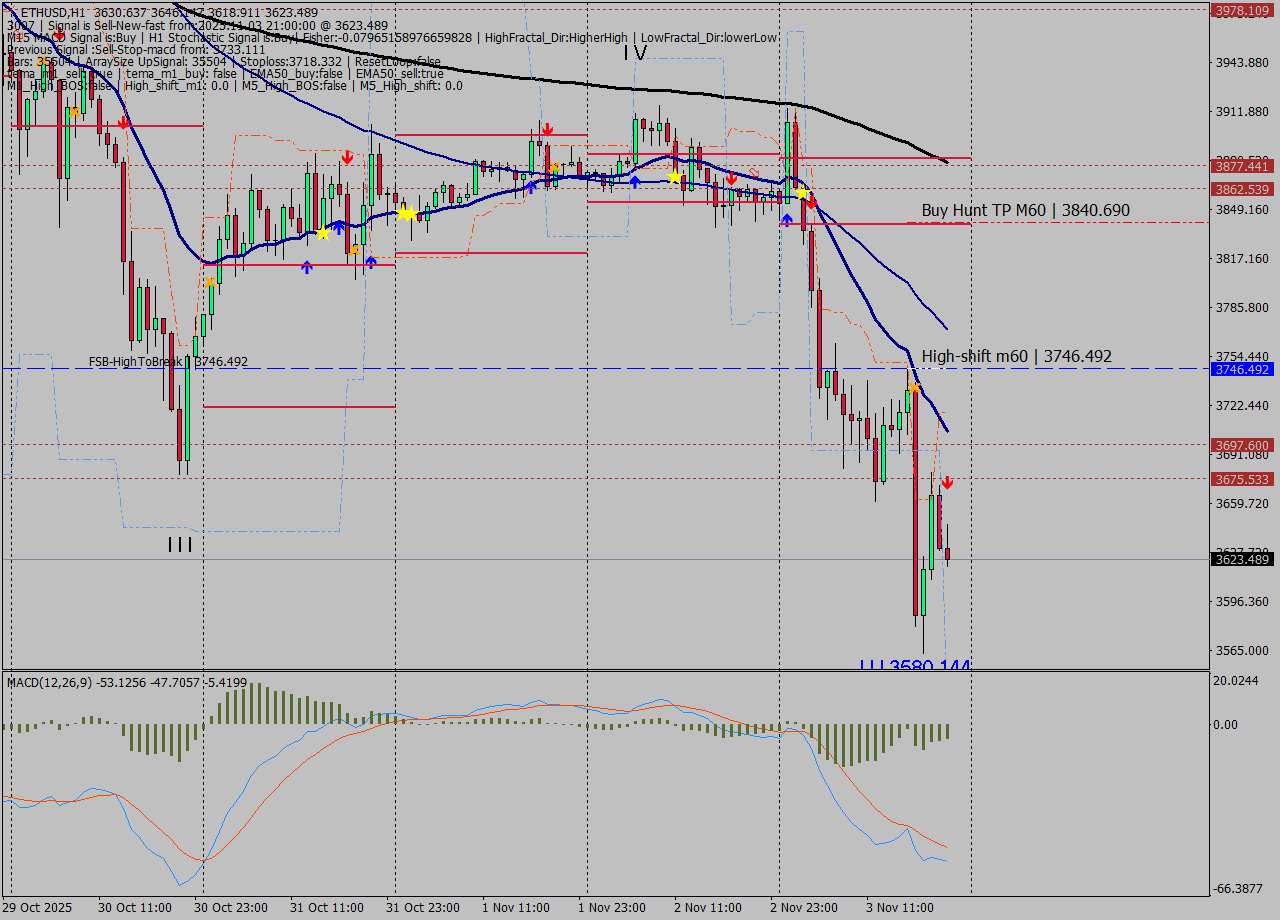The image size is (1280, 920).
Task: Select the orange star at the High-shift line
Action: [914, 387]
